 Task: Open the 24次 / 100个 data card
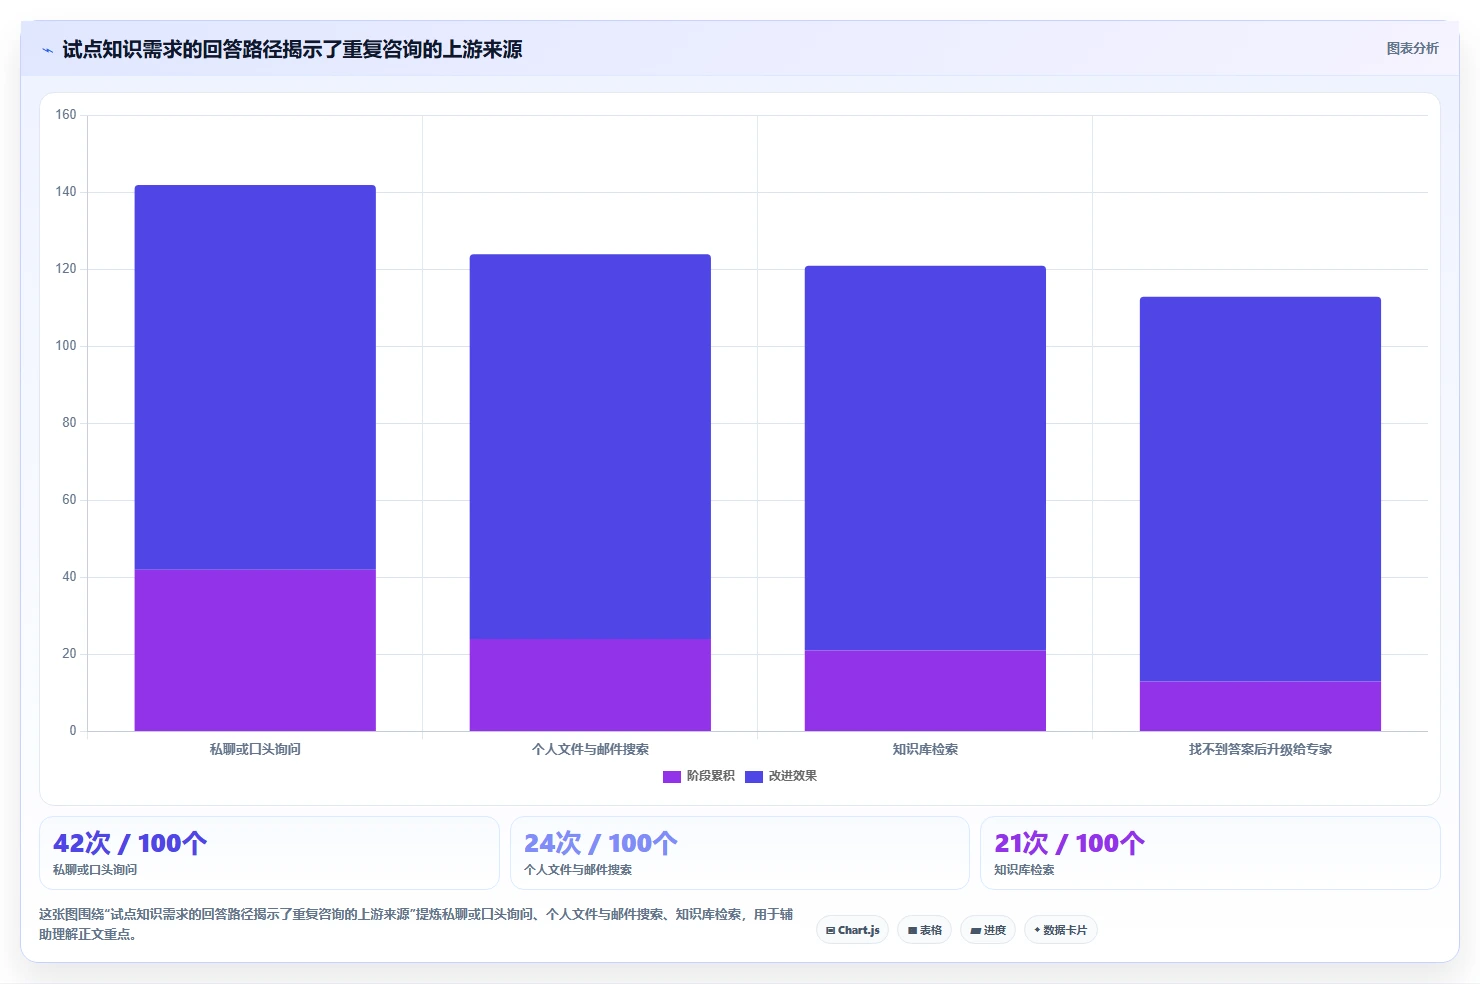[x=740, y=853]
